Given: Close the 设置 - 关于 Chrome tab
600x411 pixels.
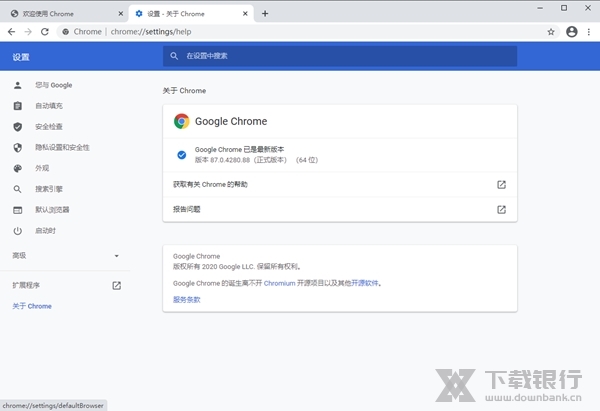Looking at the screenshot, I should coord(245,14).
